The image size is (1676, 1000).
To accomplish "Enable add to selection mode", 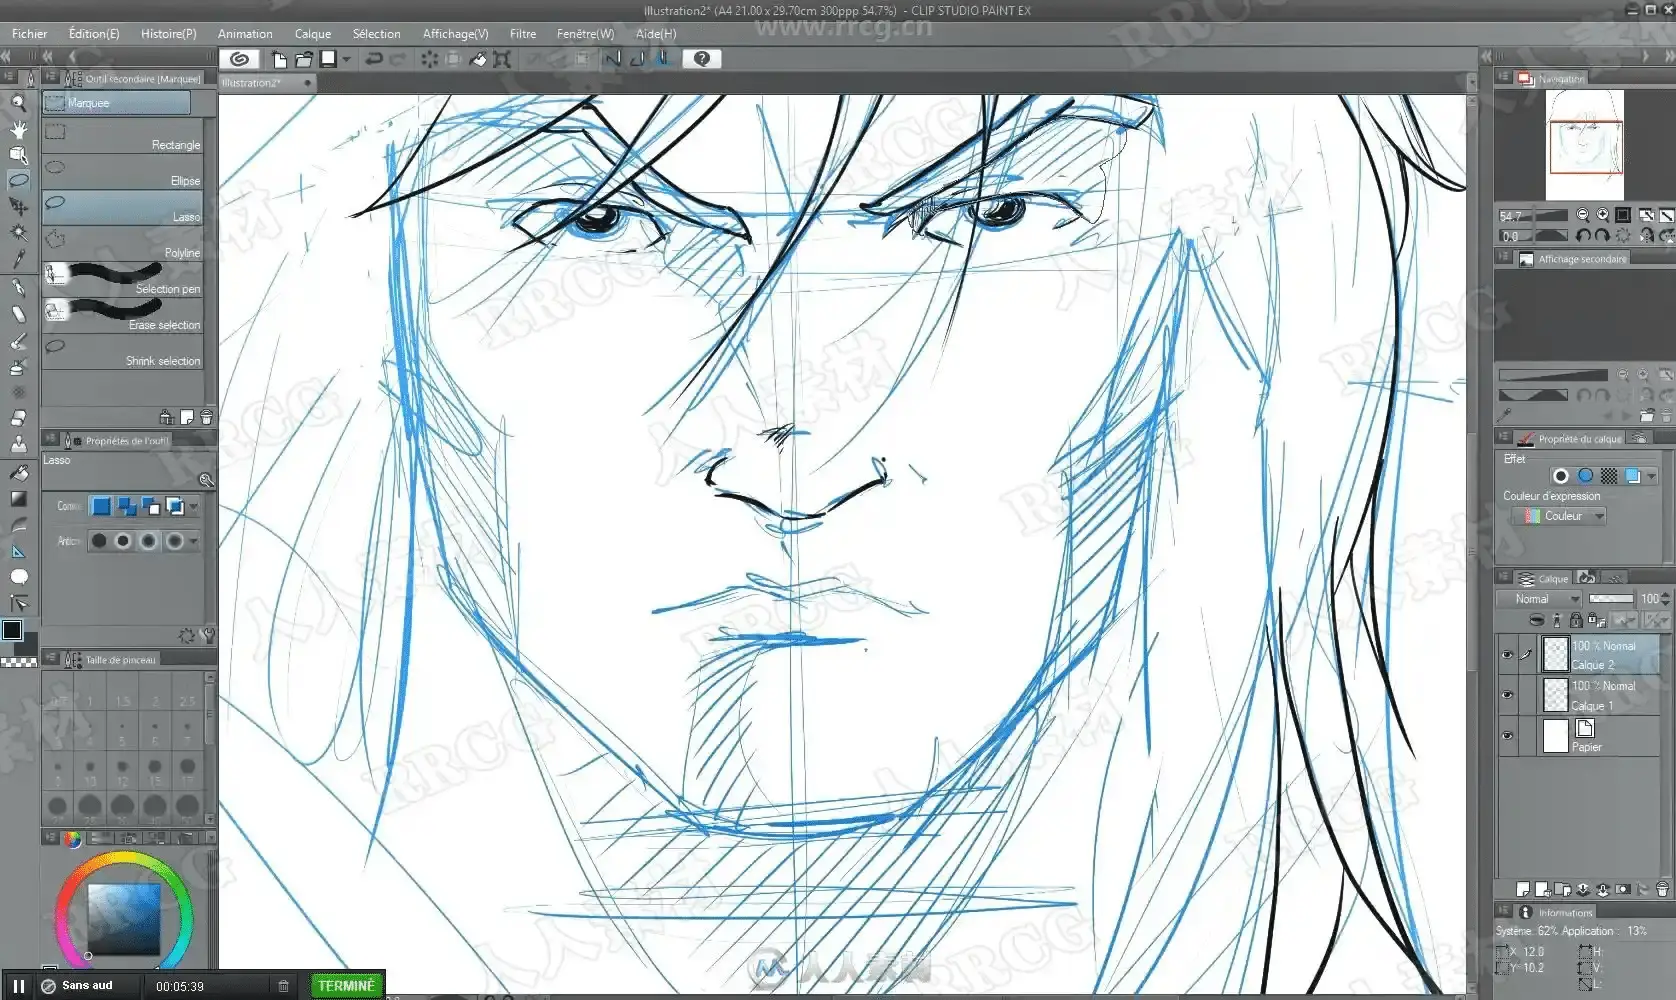I will click(x=126, y=506).
